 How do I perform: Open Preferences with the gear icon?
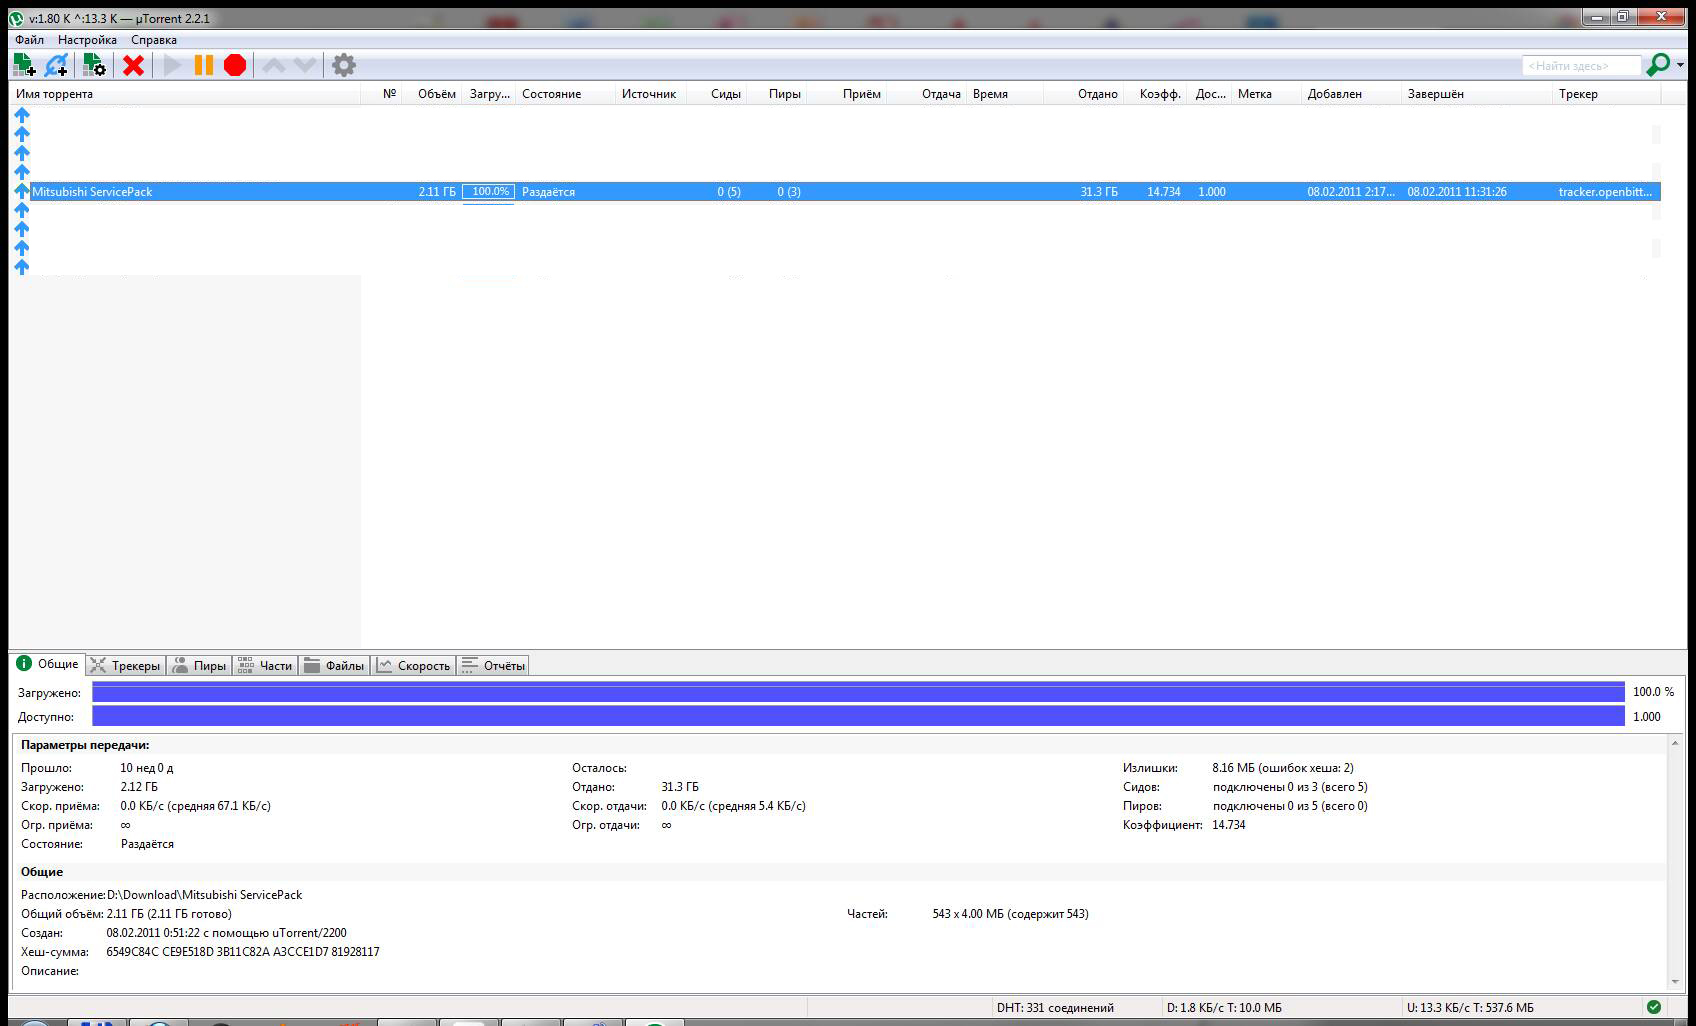[343, 66]
